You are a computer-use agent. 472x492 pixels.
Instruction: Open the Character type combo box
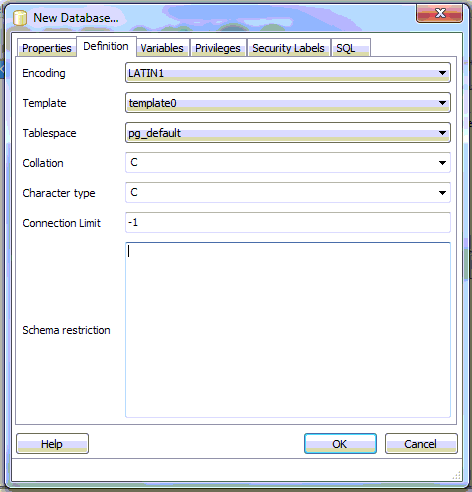[x=288, y=193]
